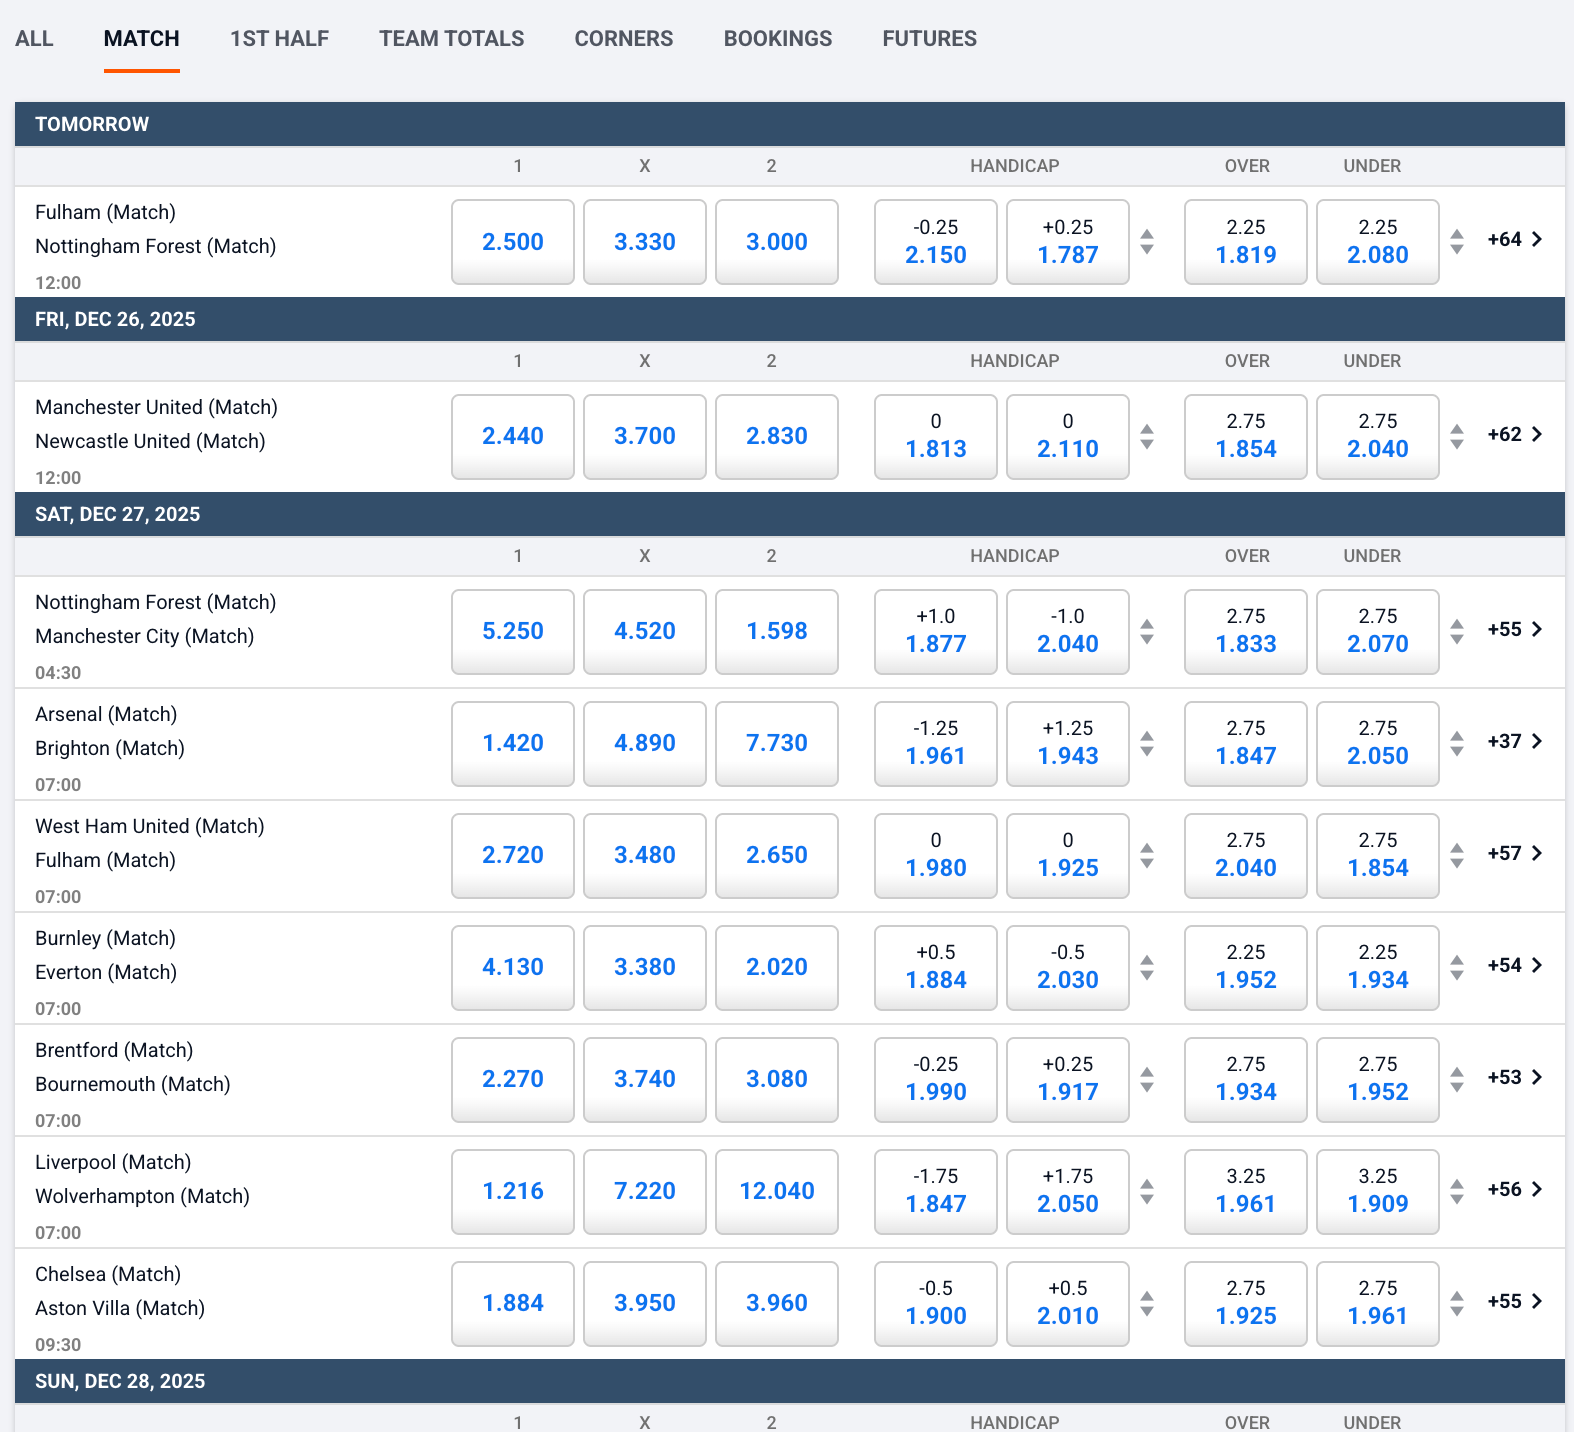Open Fulham v Nottingham Forest +64 markets
1574x1432 pixels.
pyautogui.click(x=1515, y=240)
